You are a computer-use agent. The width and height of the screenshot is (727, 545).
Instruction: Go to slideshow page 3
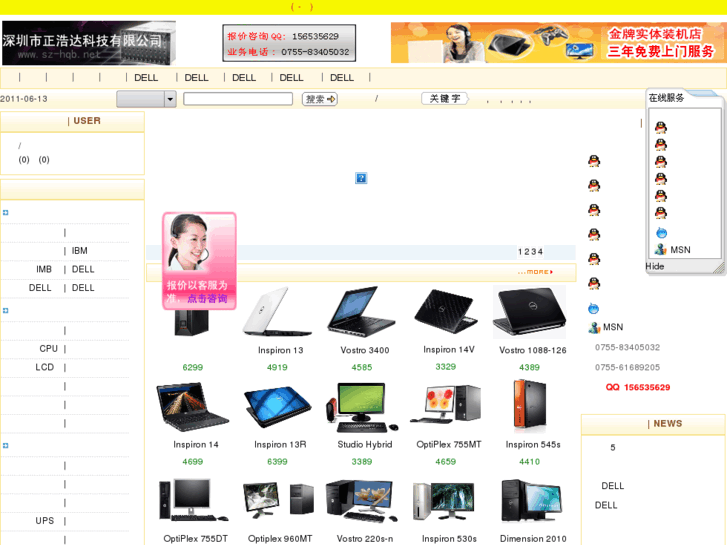tap(533, 252)
